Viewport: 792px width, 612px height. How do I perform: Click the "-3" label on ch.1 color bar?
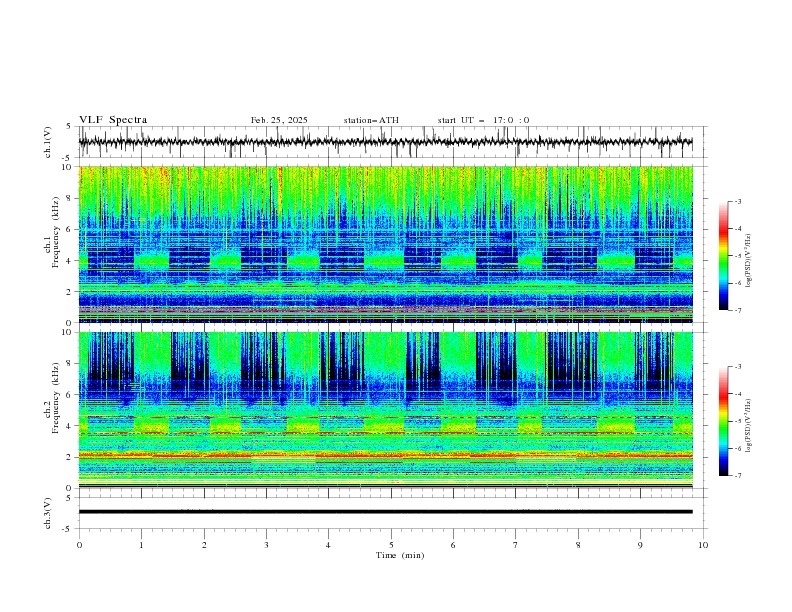737,201
